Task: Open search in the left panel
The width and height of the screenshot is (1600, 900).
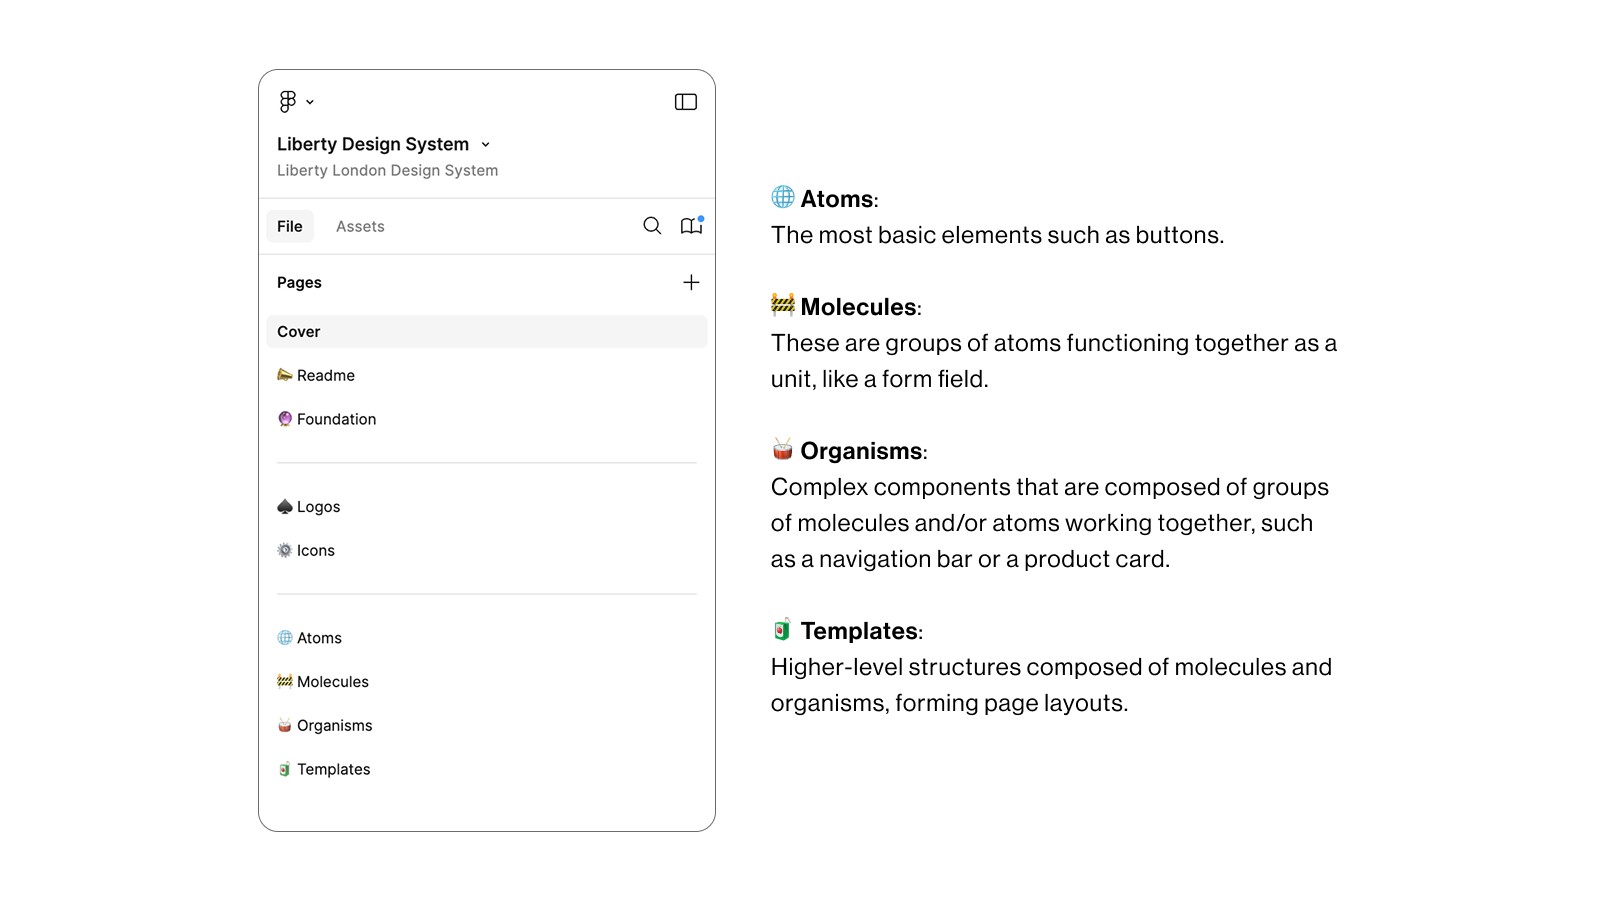Action: click(652, 226)
